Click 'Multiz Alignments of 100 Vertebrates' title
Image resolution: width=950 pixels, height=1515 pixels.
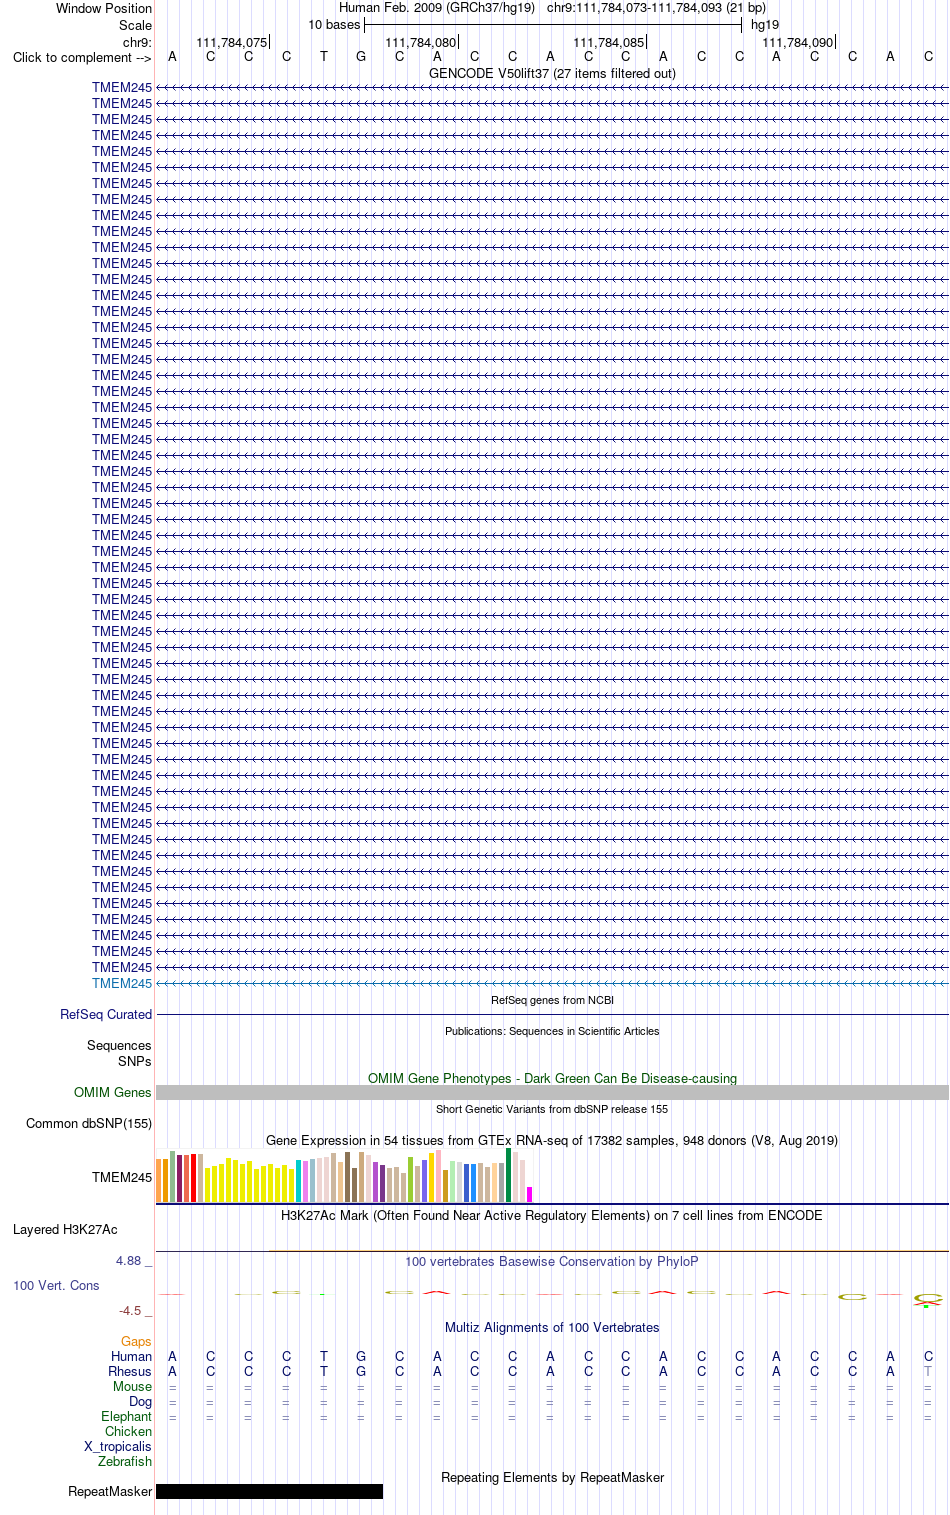point(552,1327)
